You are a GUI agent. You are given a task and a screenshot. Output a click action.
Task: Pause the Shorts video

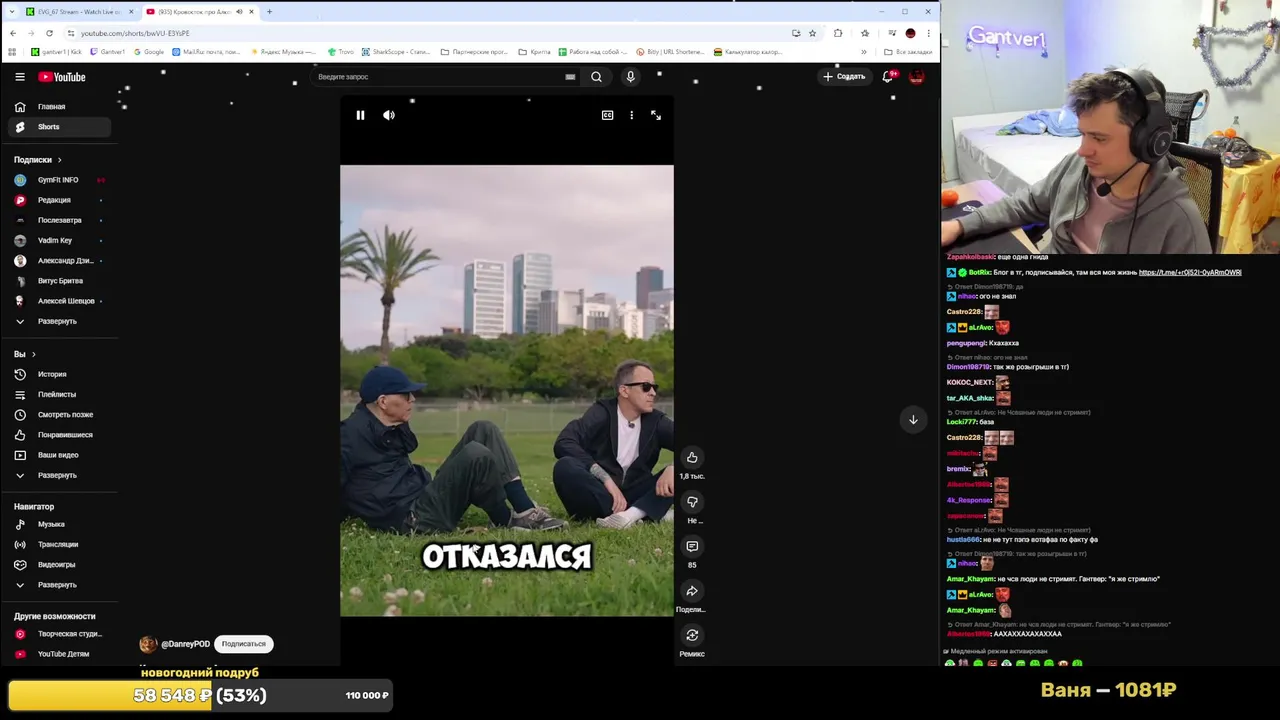click(x=360, y=115)
